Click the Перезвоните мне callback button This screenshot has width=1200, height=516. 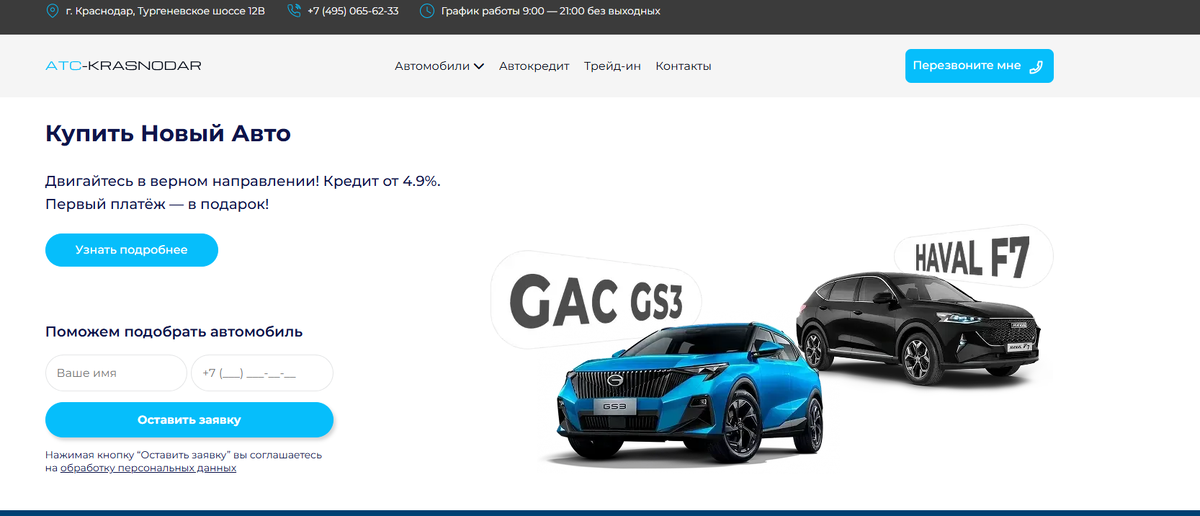979,66
